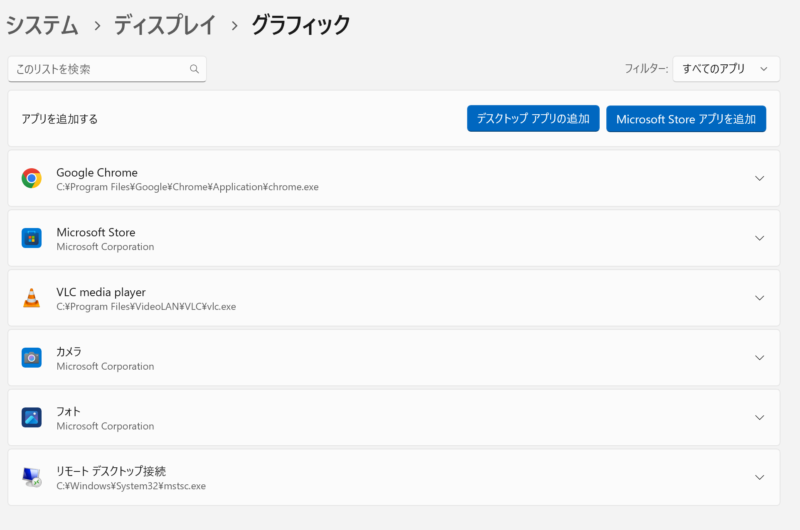
Task: Expand the Google Chrome entry chevron
Action: point(759,179)
